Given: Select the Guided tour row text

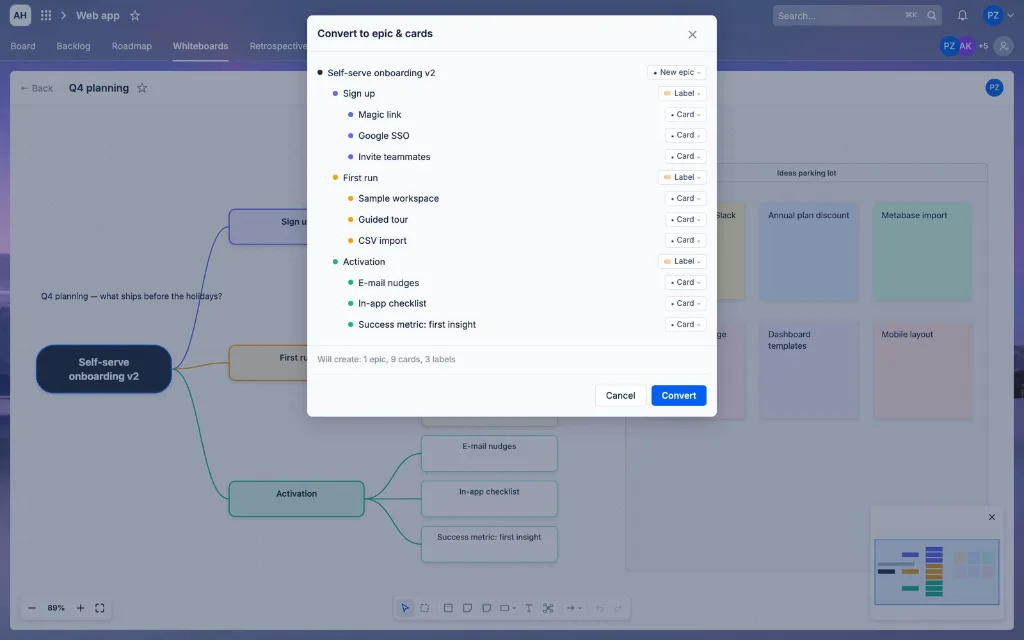Looking at the screenshot, I should (x=383, y=219).
